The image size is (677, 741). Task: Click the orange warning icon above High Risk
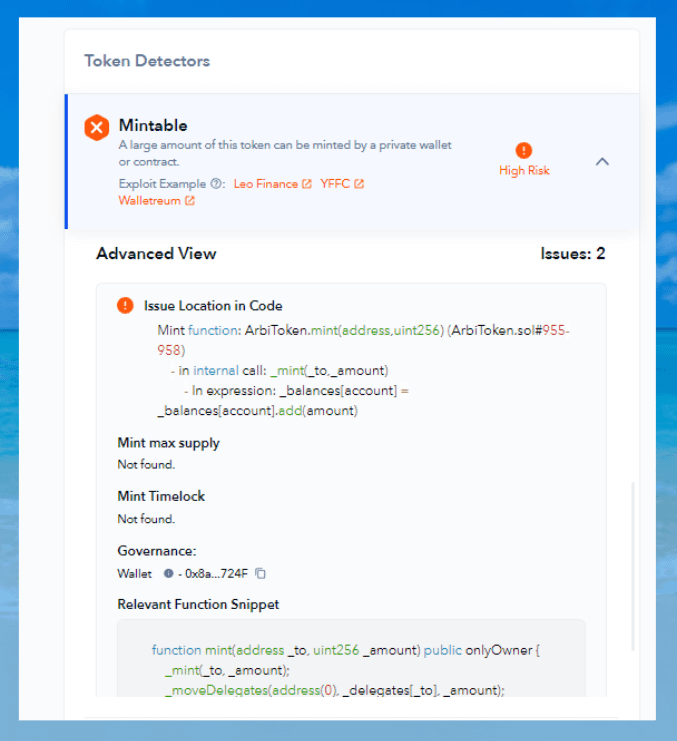pos(524,151)
